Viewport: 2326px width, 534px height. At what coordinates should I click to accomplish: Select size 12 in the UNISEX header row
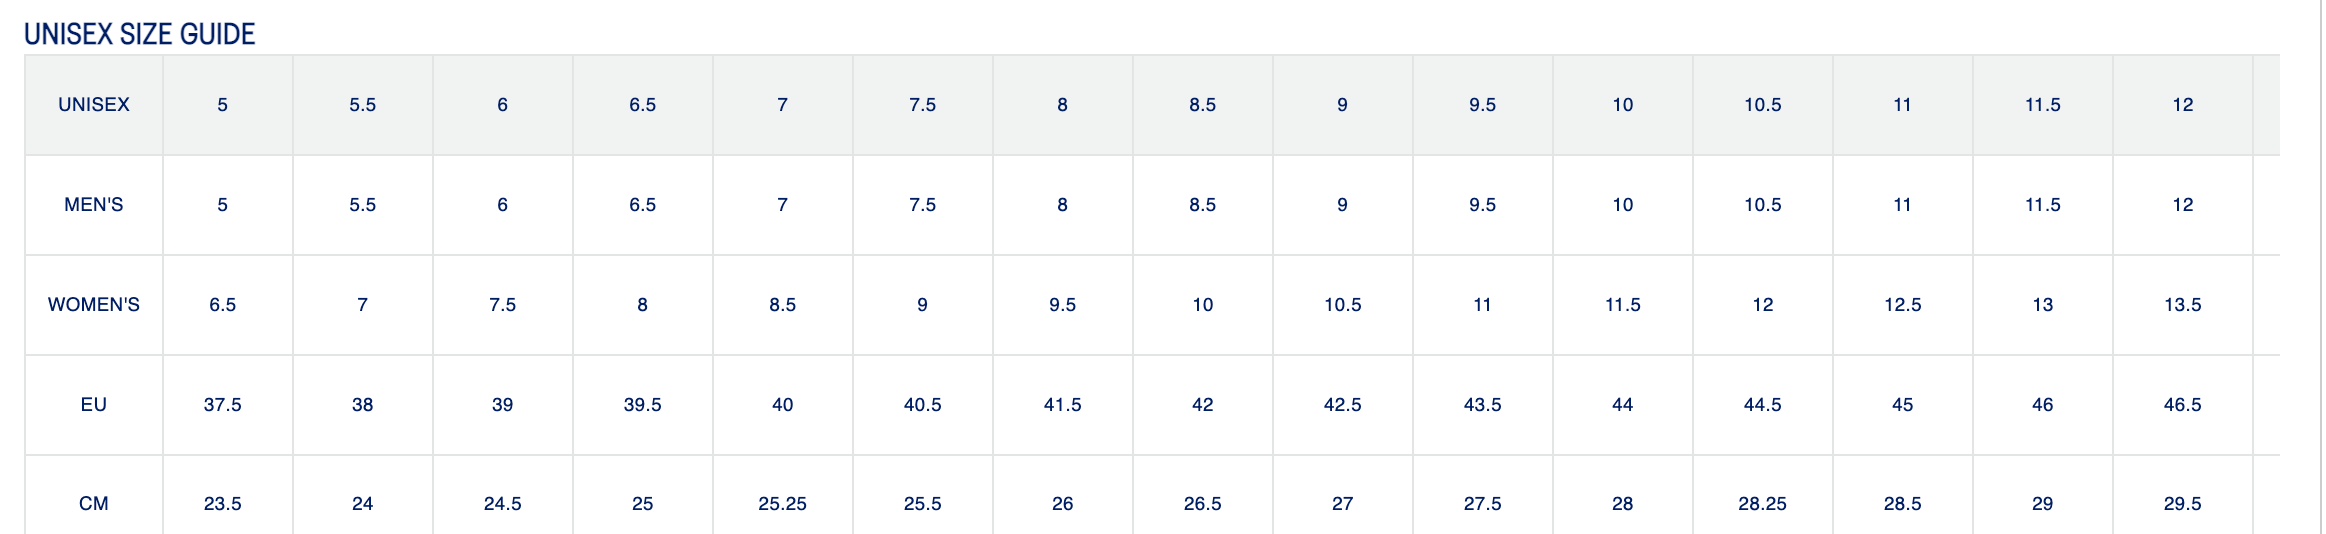coord(2183,105)
